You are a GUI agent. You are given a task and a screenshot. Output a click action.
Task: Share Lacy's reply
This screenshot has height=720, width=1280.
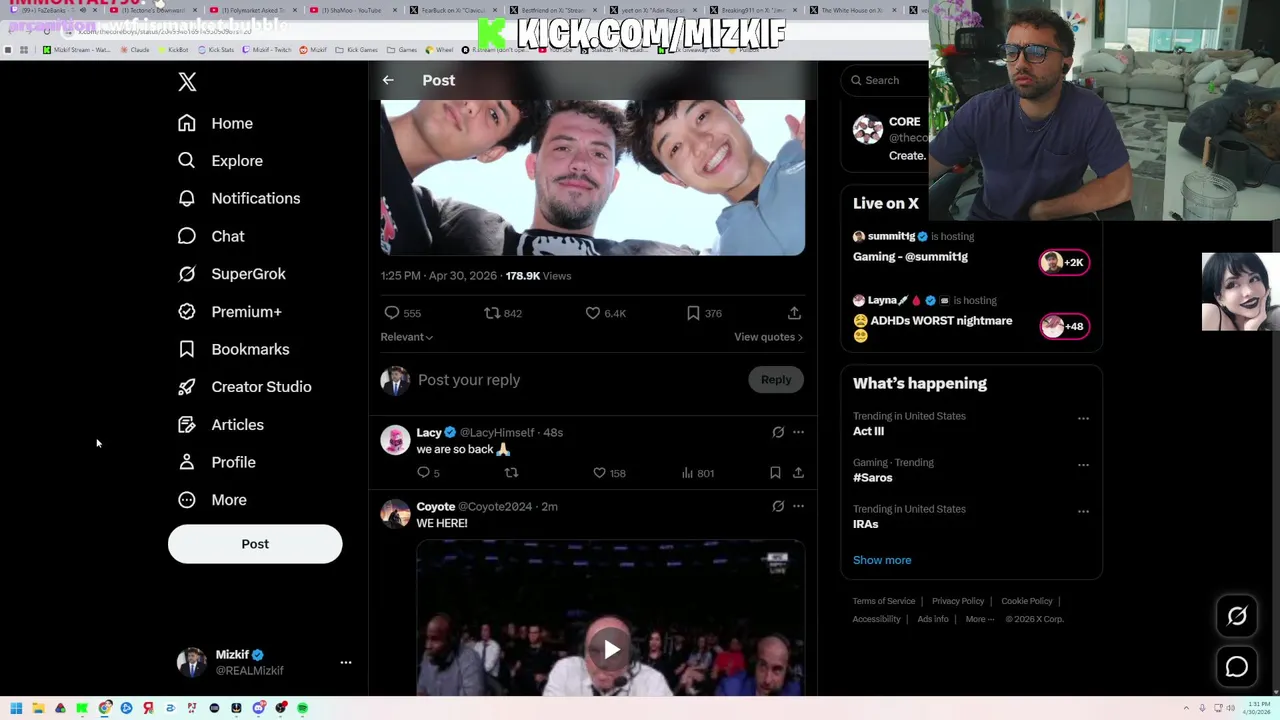[798, 473]
